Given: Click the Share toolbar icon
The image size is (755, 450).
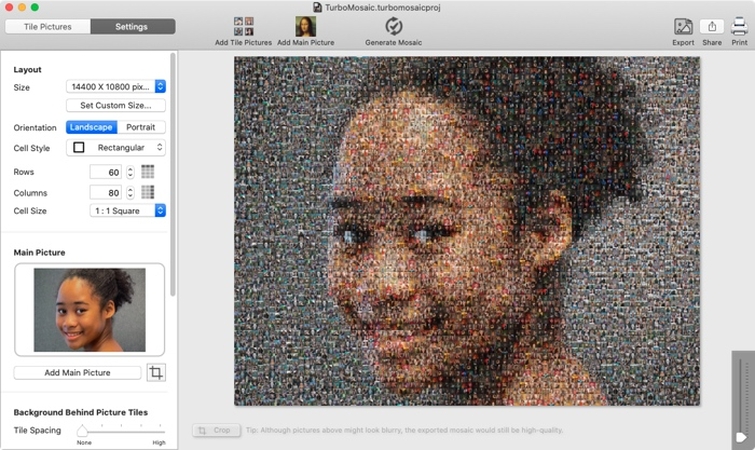Looking at the screenshot, I should point(712,26).
